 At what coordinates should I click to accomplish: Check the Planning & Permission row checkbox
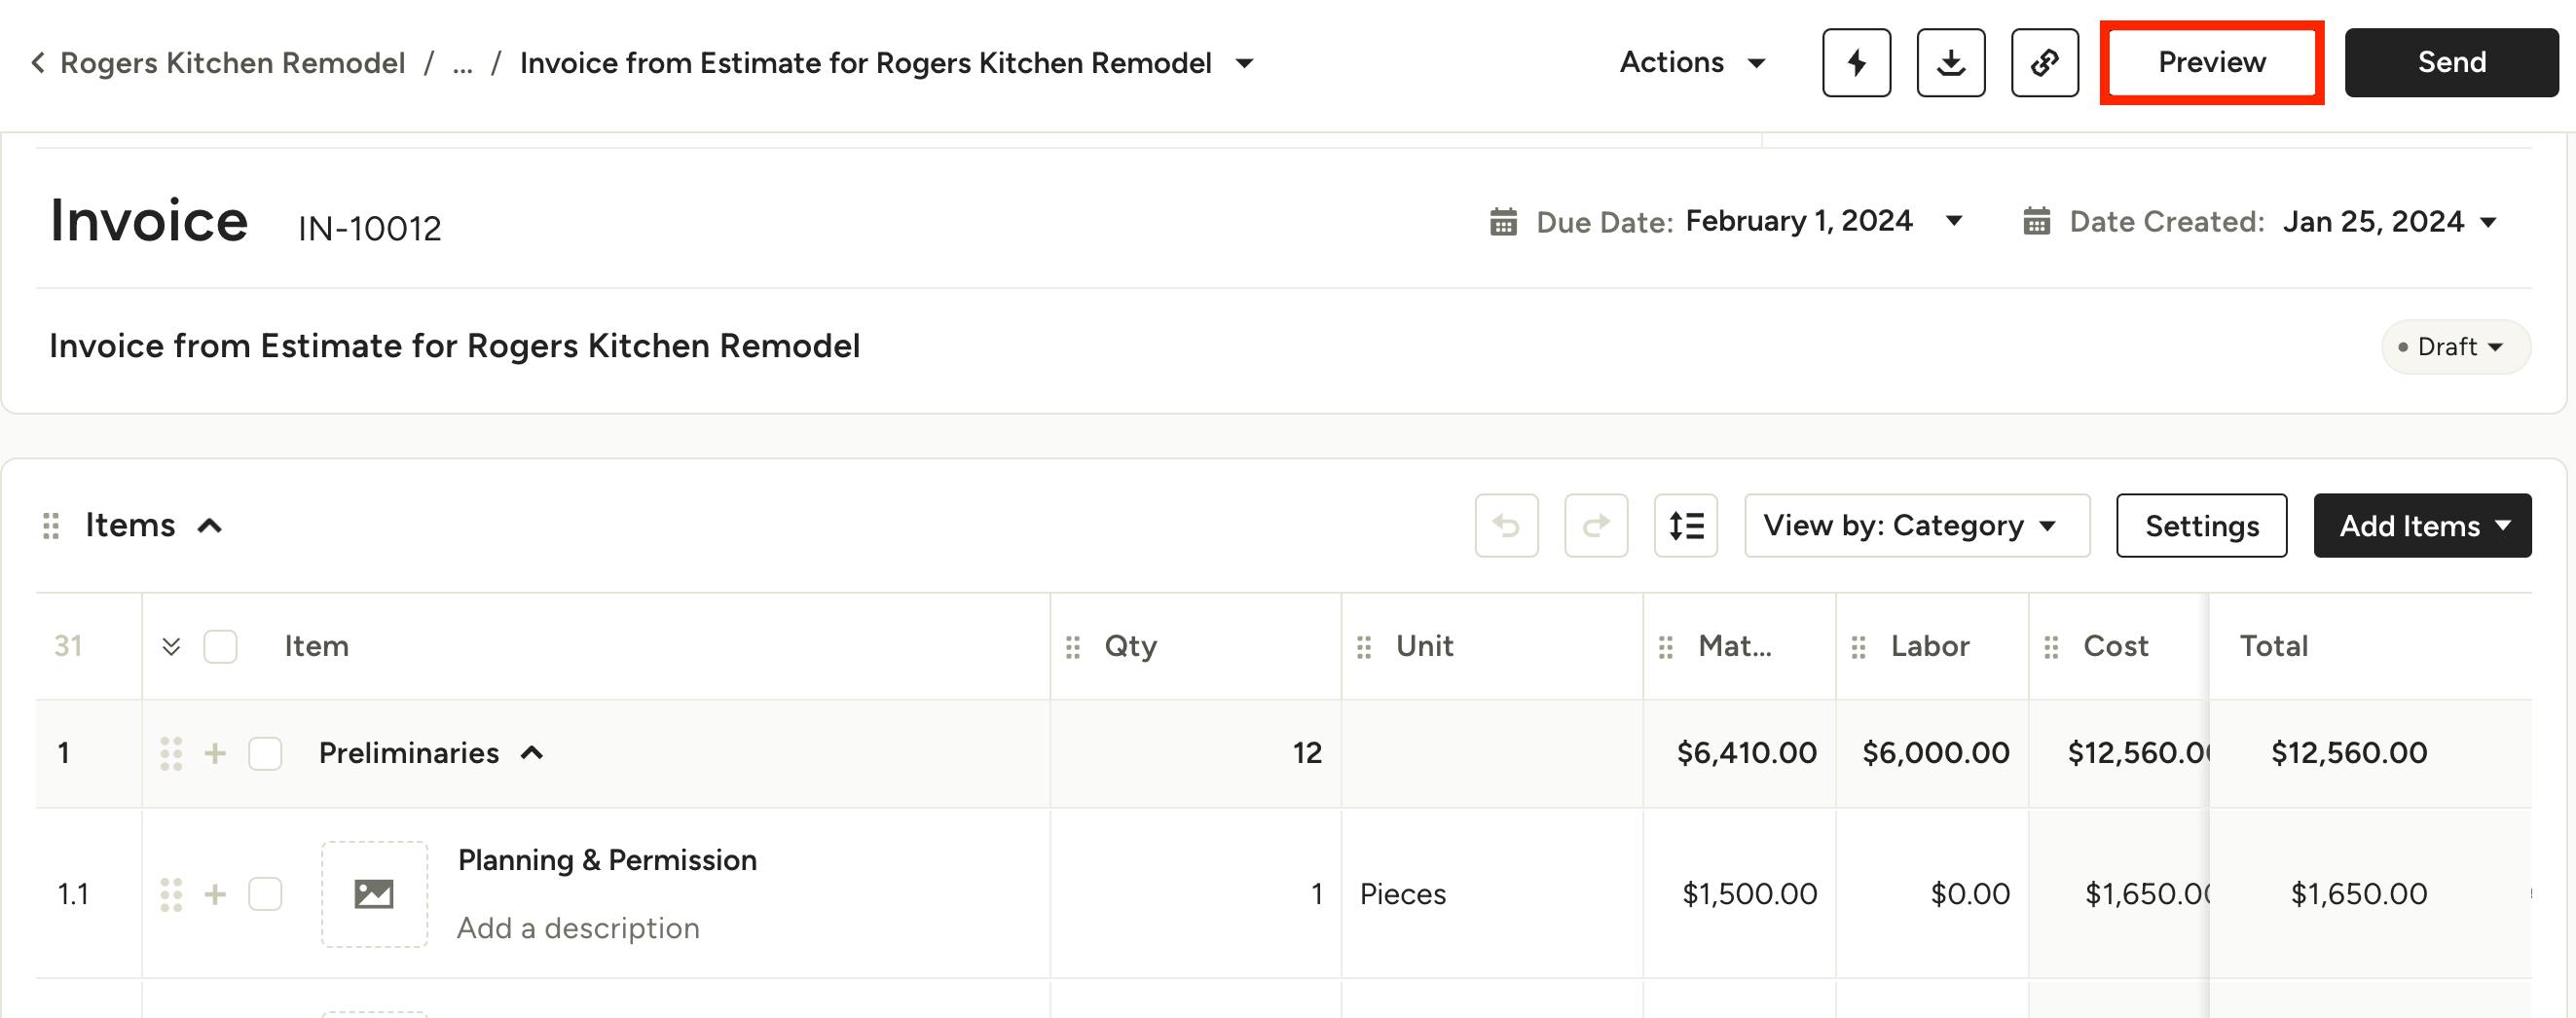(265, 894)
